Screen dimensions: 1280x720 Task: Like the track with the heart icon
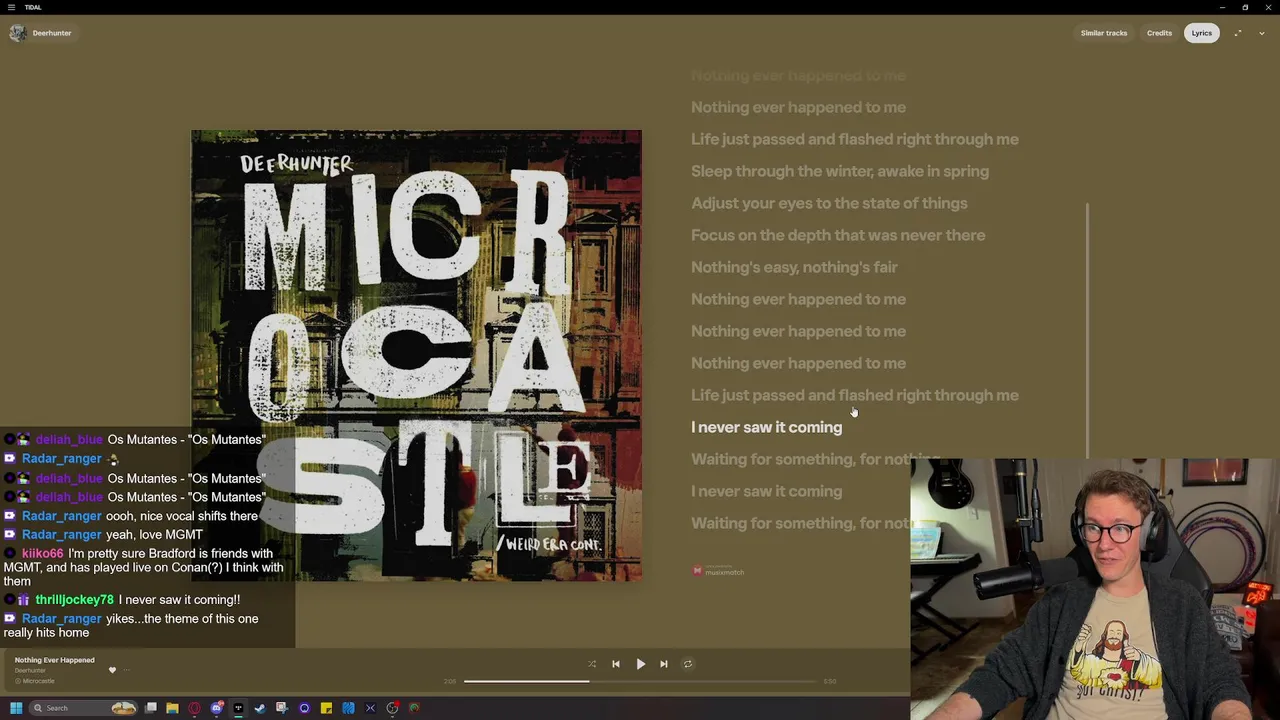pyautogui.click(x=112, y=670)
